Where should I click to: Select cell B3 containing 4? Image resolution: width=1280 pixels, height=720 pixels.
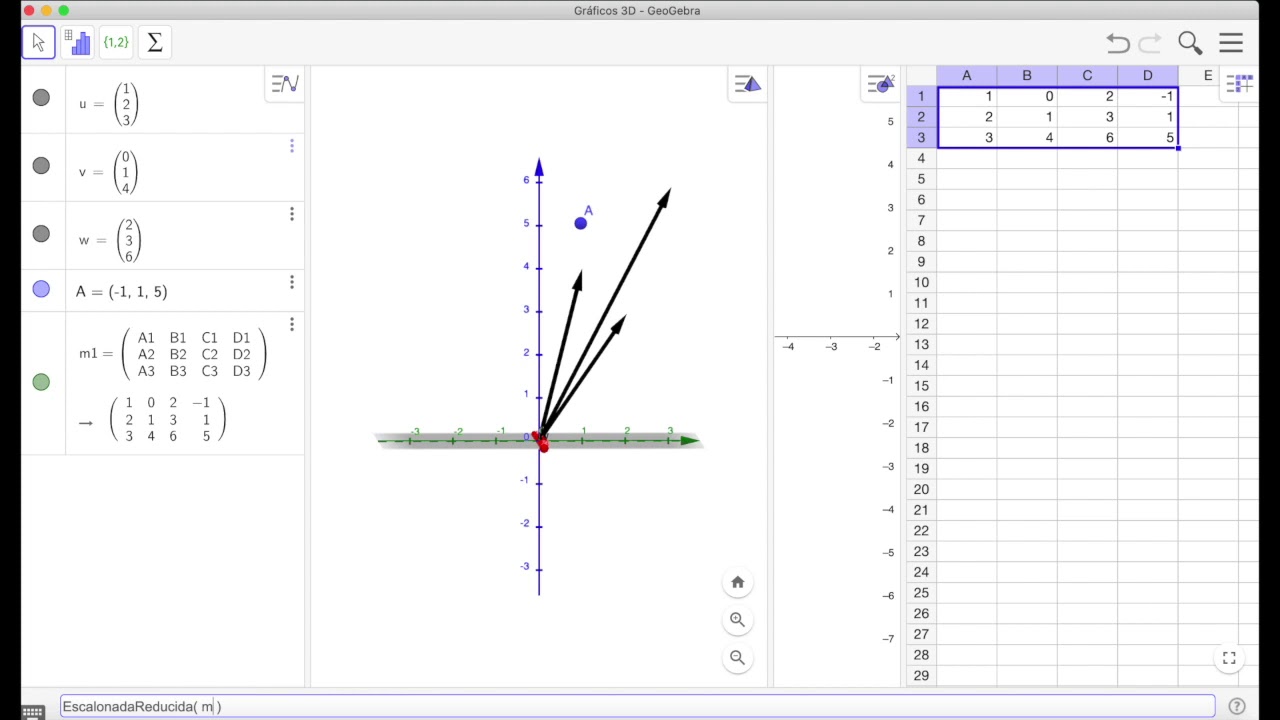coord(1026,138)
